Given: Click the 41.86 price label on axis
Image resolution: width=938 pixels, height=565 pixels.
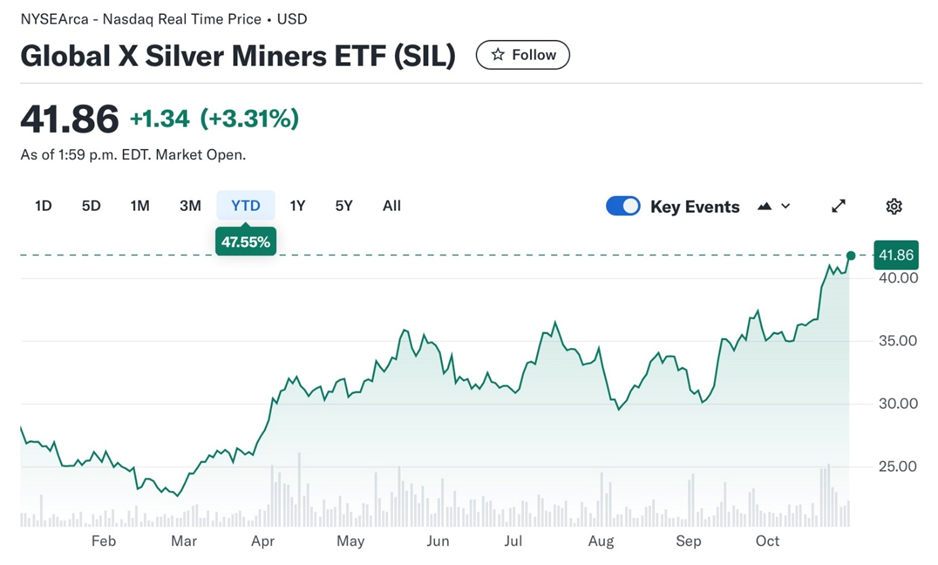Looking at the screenshot, I should tap(896, 256).
